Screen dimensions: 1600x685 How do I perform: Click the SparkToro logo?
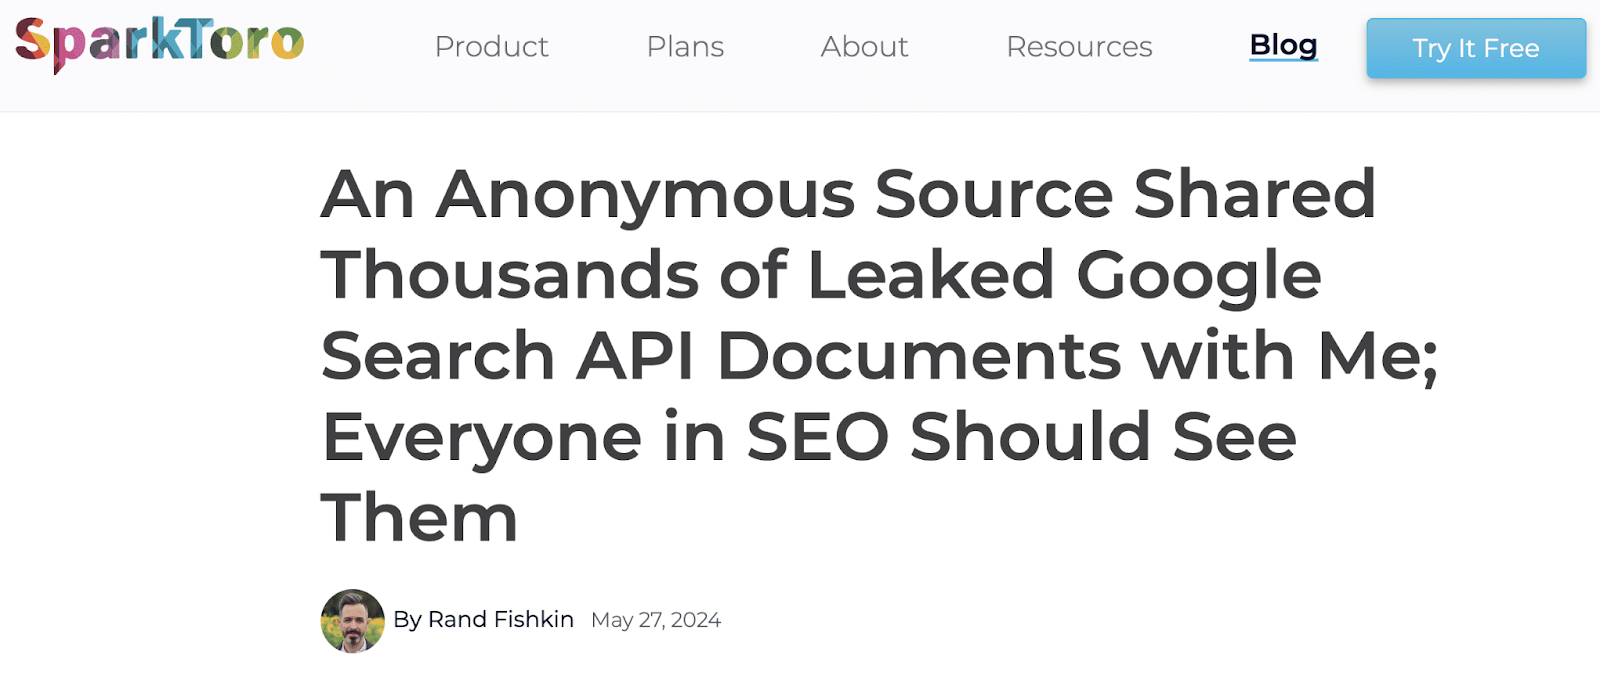[159, 44]
